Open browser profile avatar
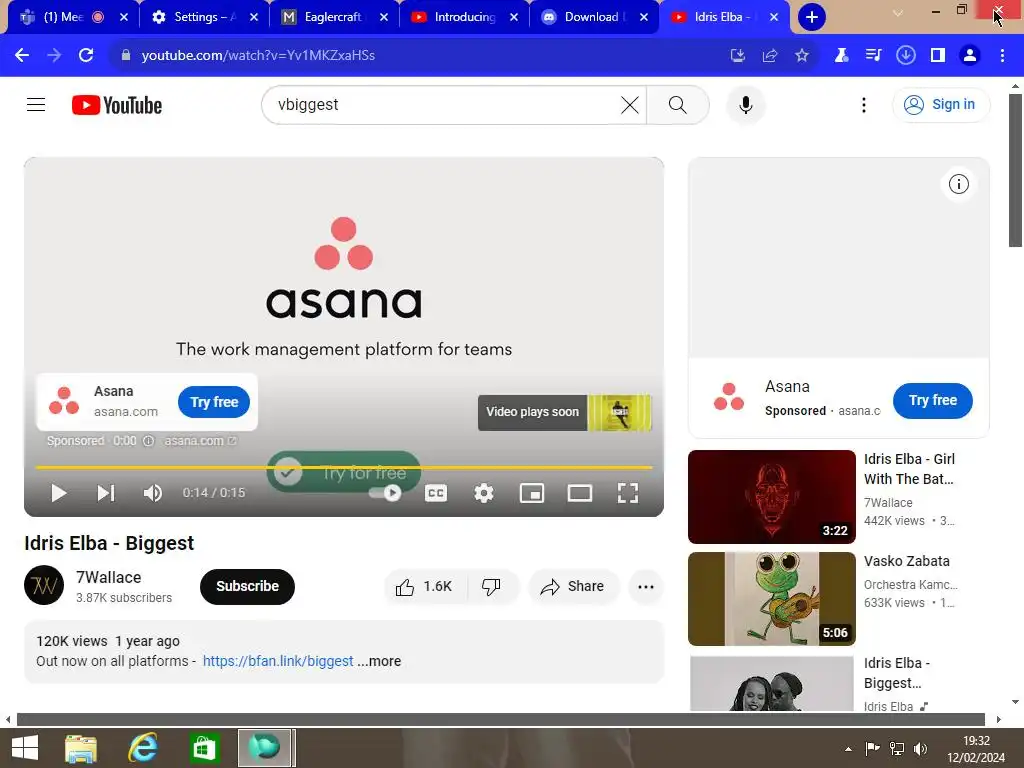This screenshot has width=1024, height=768. click(970, 56)
